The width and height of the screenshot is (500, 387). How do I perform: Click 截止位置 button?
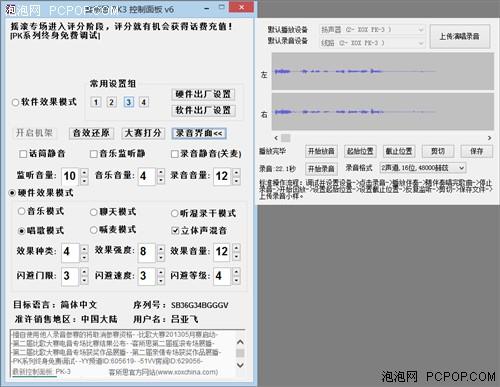[399, 151]
